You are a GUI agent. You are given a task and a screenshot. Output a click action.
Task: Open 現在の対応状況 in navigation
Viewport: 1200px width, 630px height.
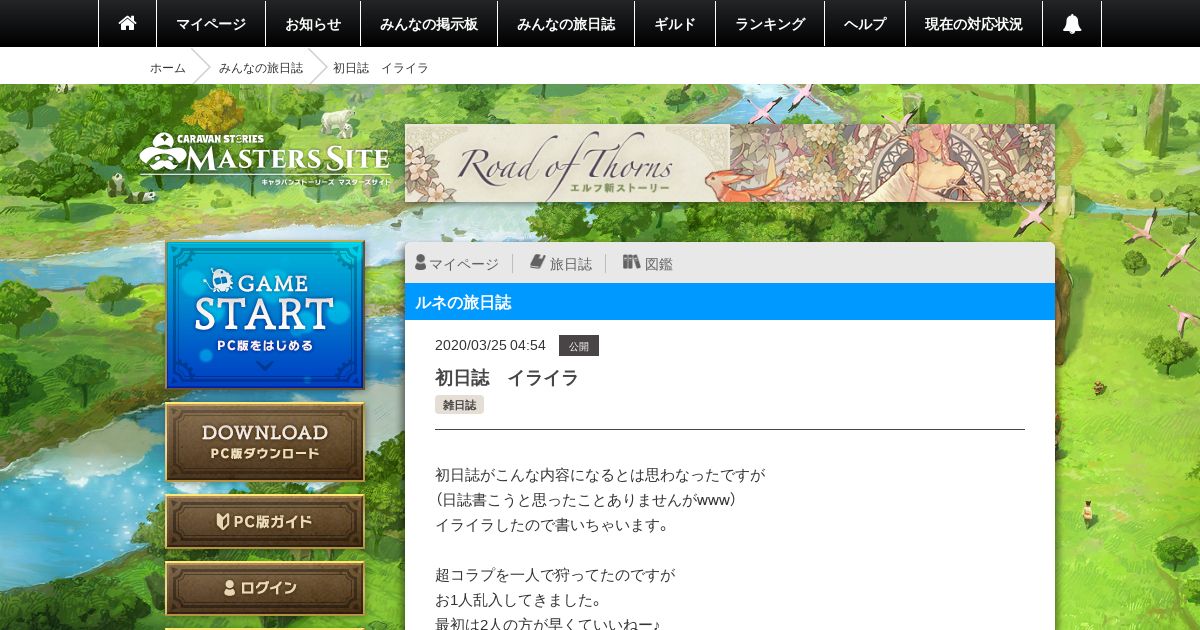(x=974, y=23)
